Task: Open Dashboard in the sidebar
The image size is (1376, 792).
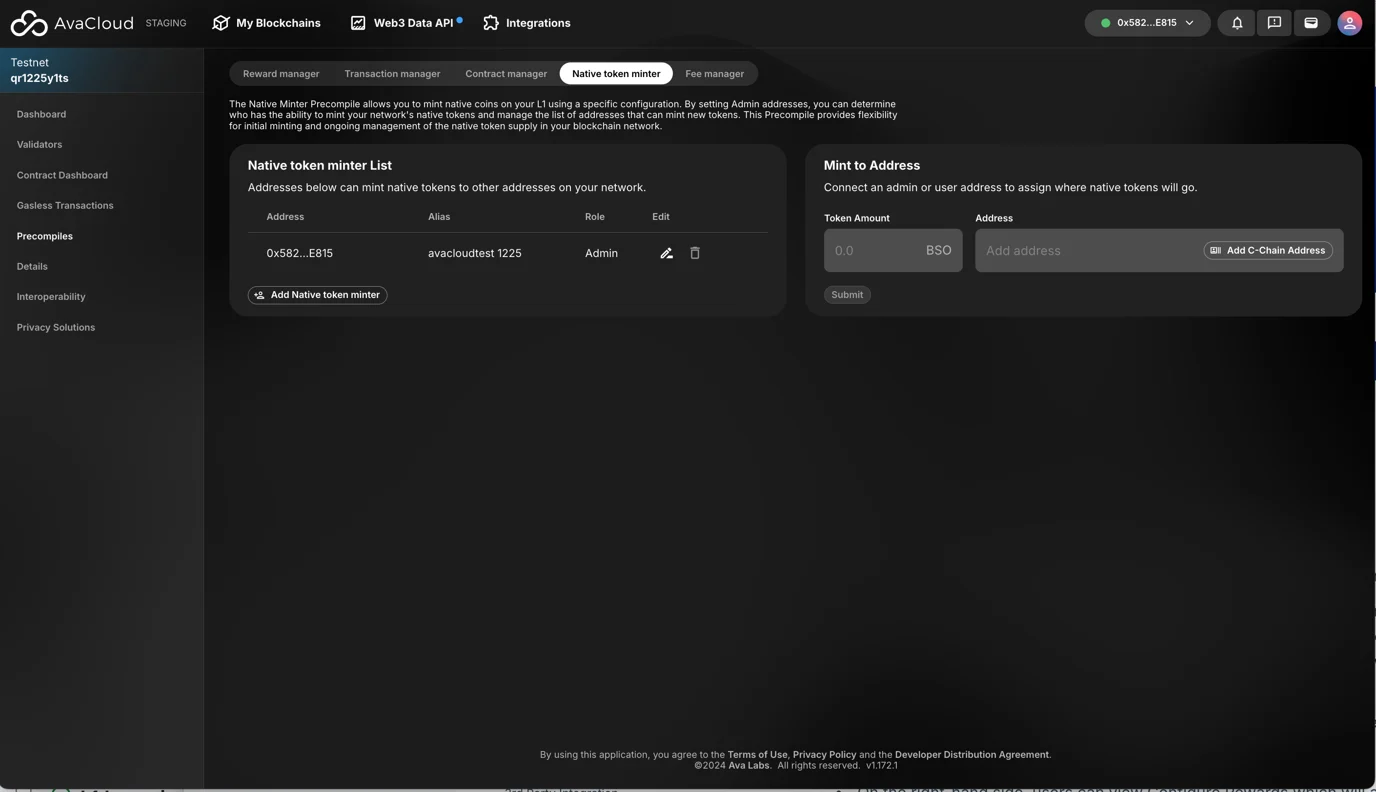Action: 41,115
